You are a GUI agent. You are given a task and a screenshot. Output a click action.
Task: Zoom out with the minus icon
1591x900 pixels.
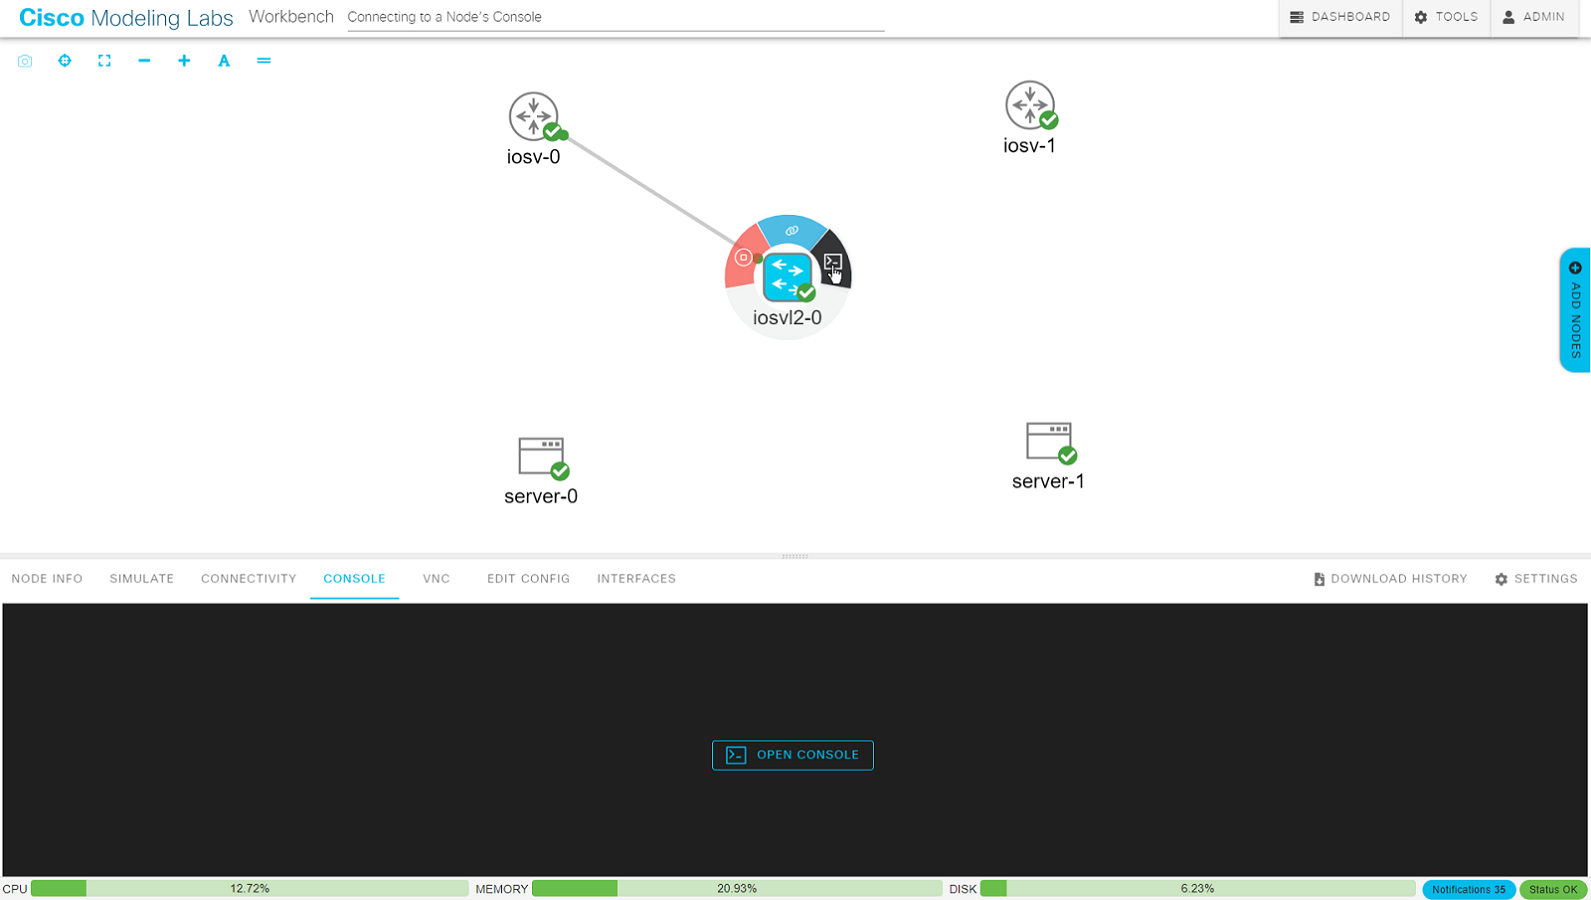coord(144,61)
